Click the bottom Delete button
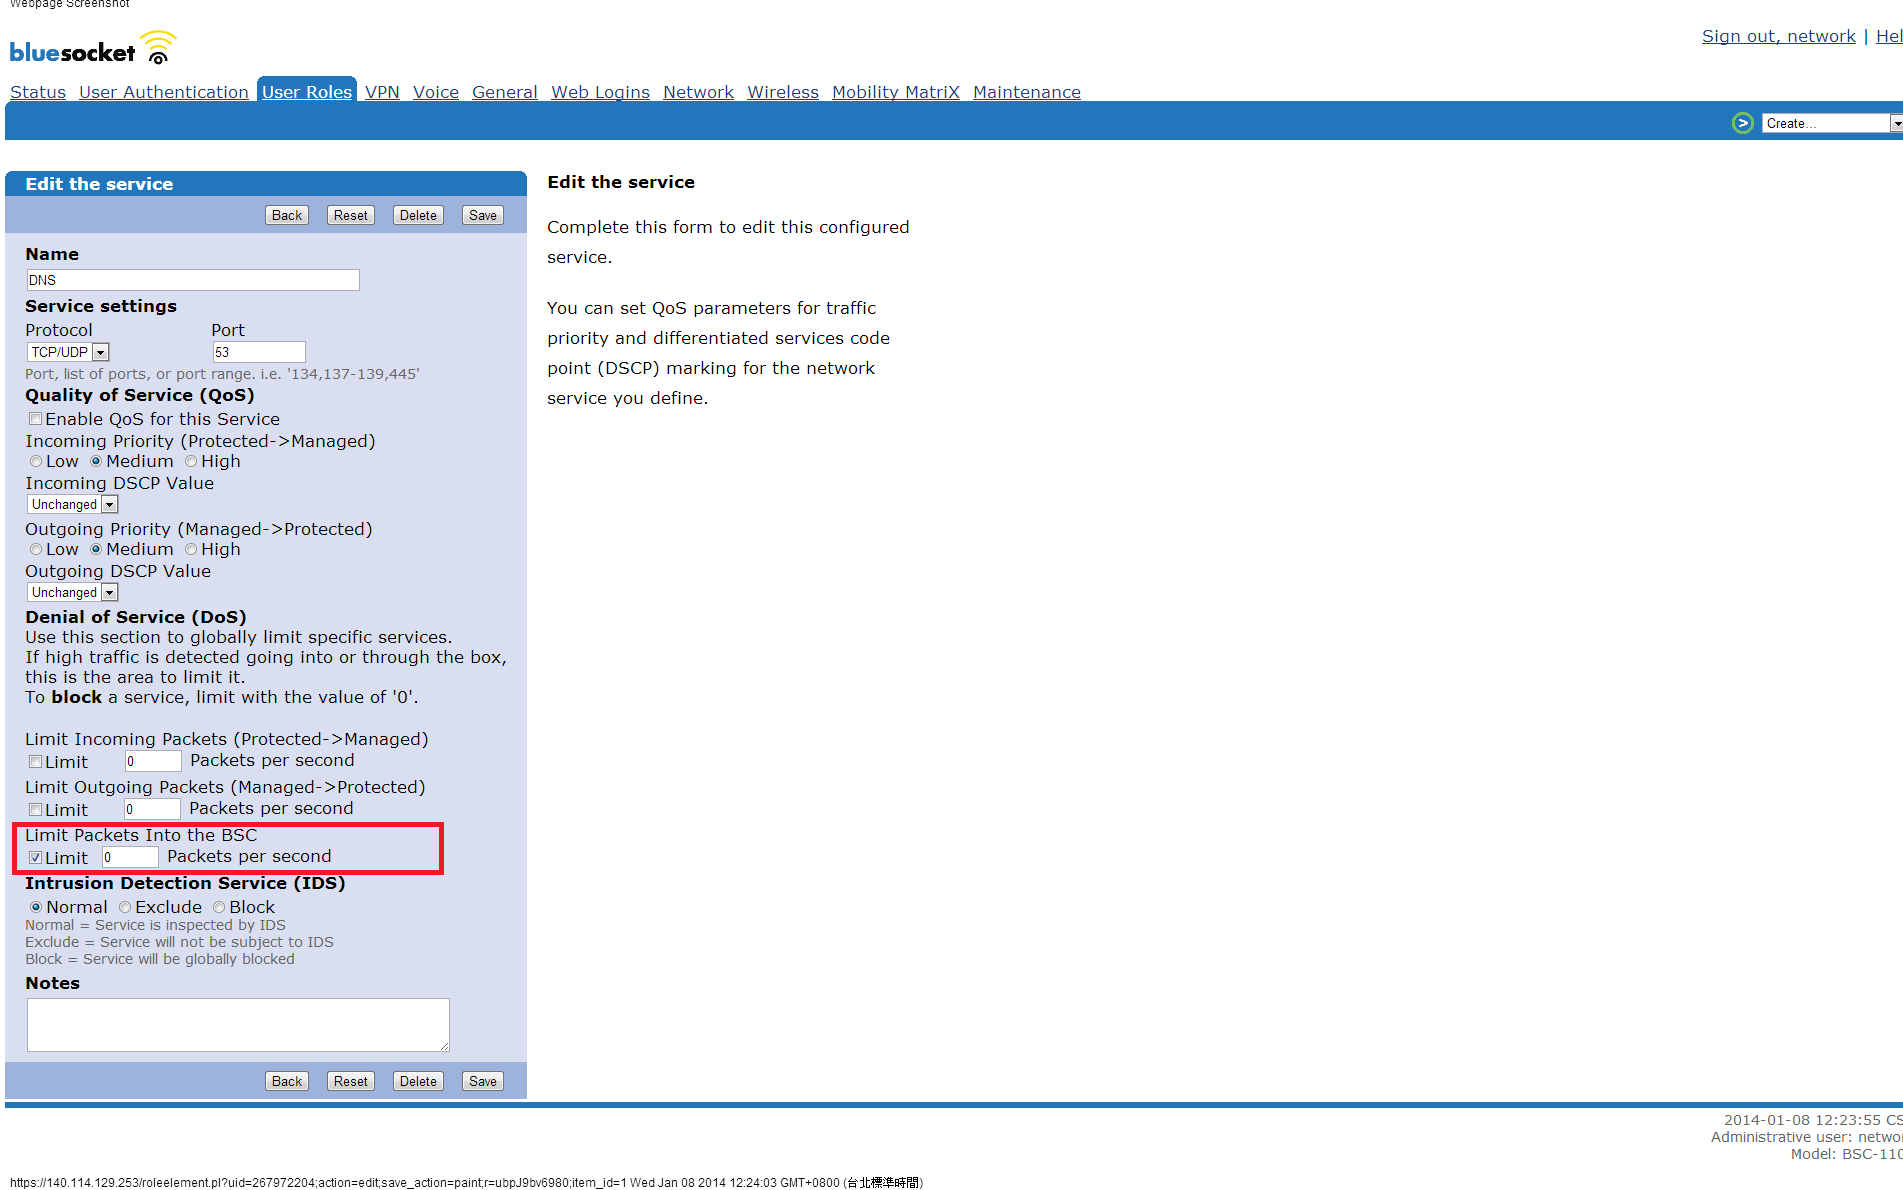The image size is (1903, 1190). click(x=418, y=1081)
